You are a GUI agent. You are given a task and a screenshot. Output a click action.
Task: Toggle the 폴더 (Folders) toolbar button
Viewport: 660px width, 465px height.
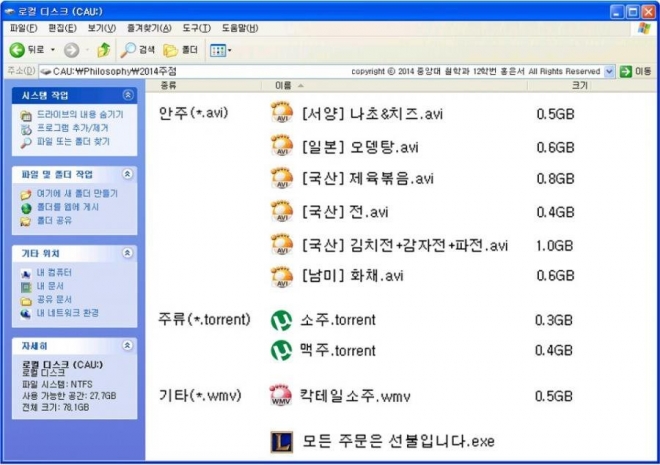182,49
